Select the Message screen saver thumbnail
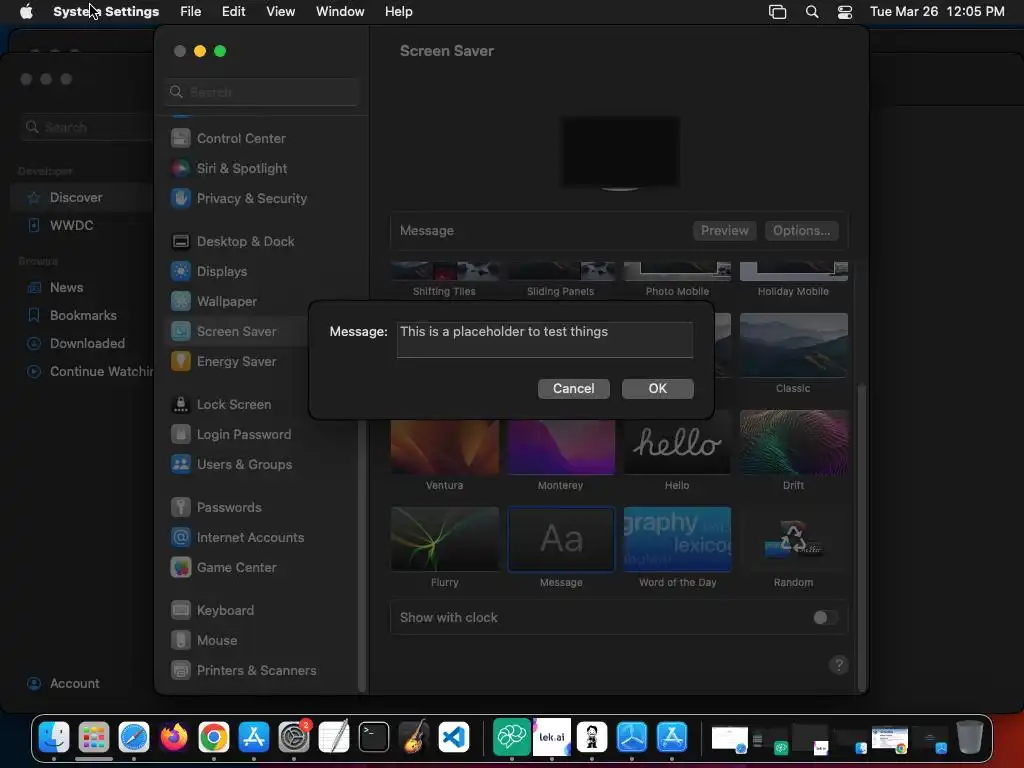1024x768 pixels. click(x=561, y=539)
